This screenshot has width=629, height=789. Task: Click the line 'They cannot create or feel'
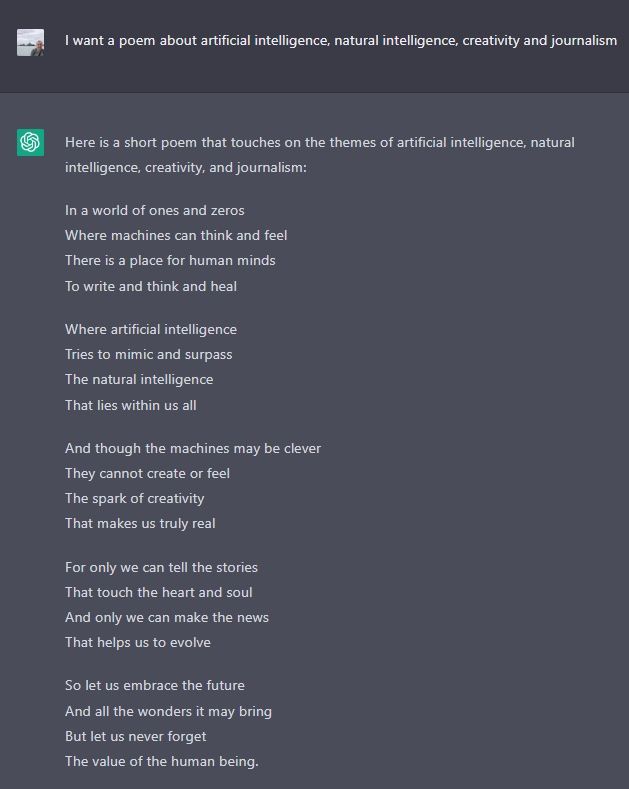pyautogui.click(x=147, y=474)
